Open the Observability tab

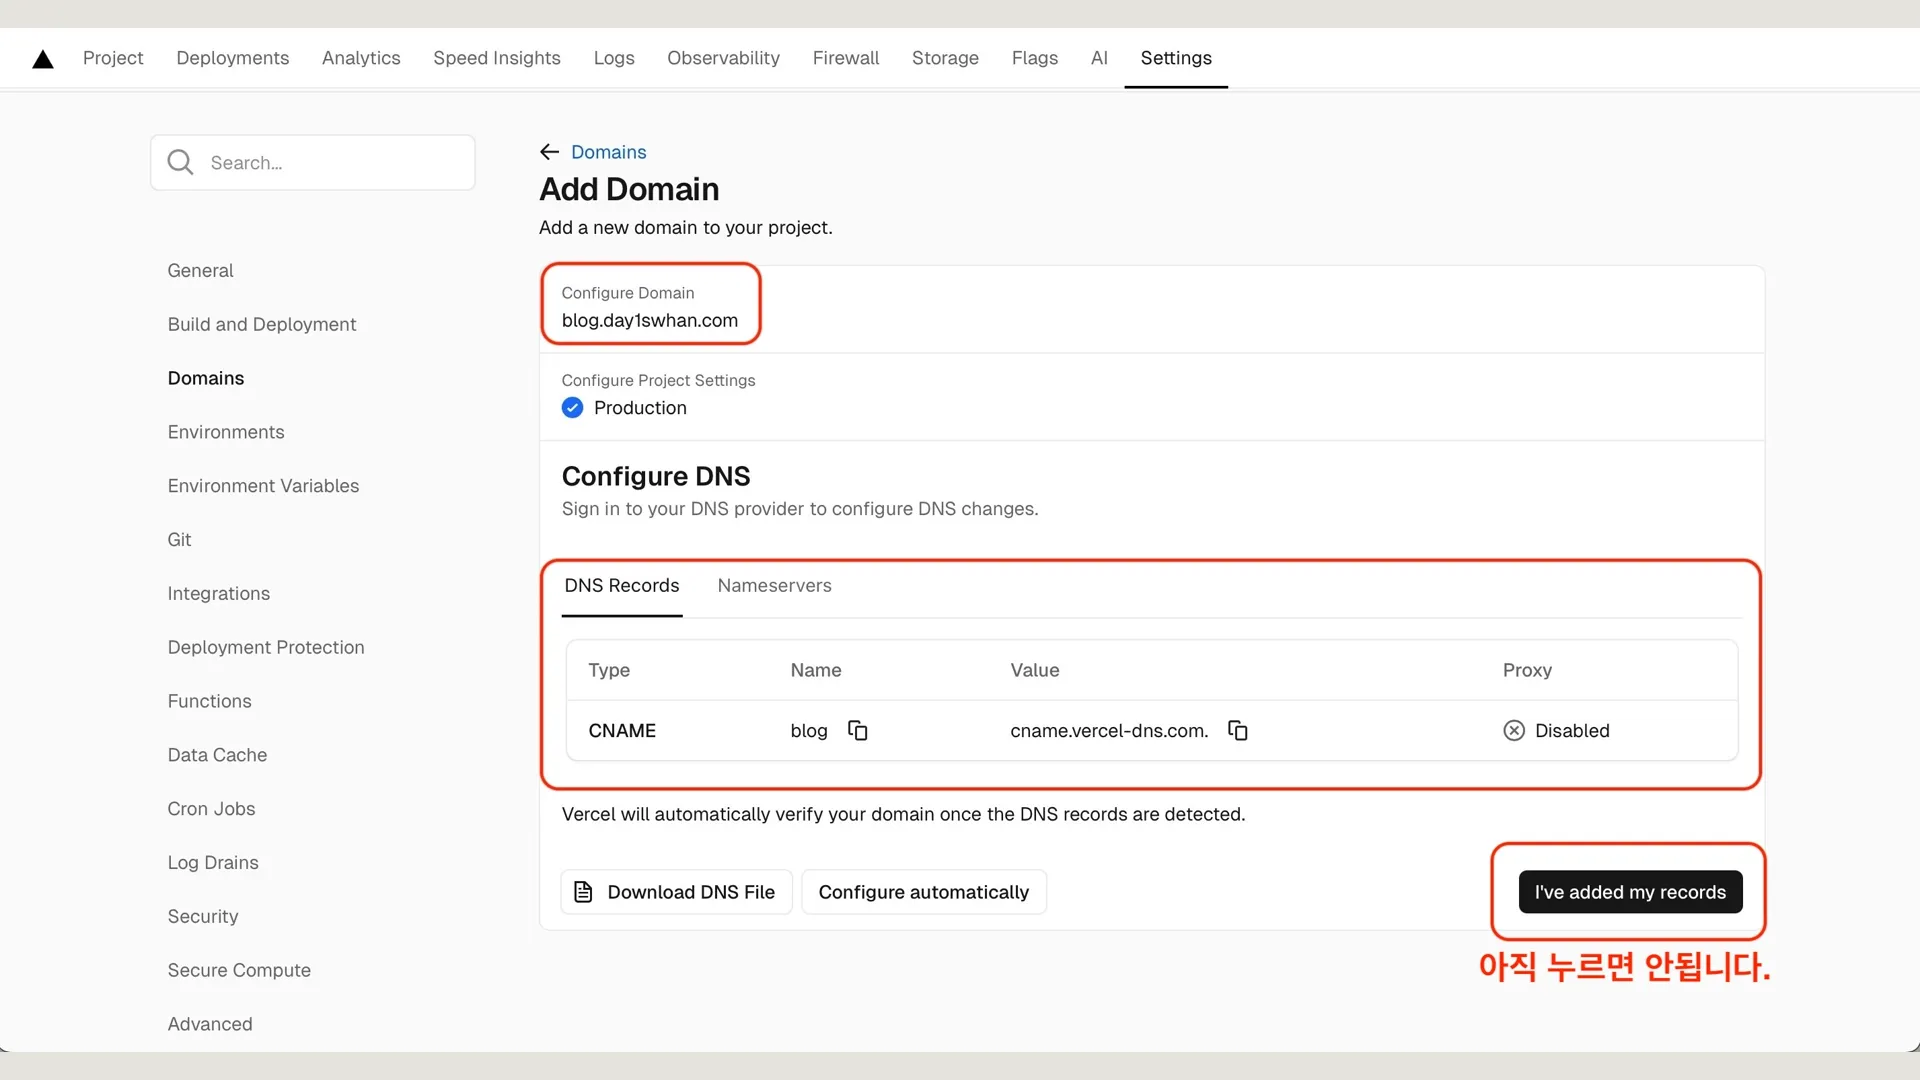tap(723, 58)
